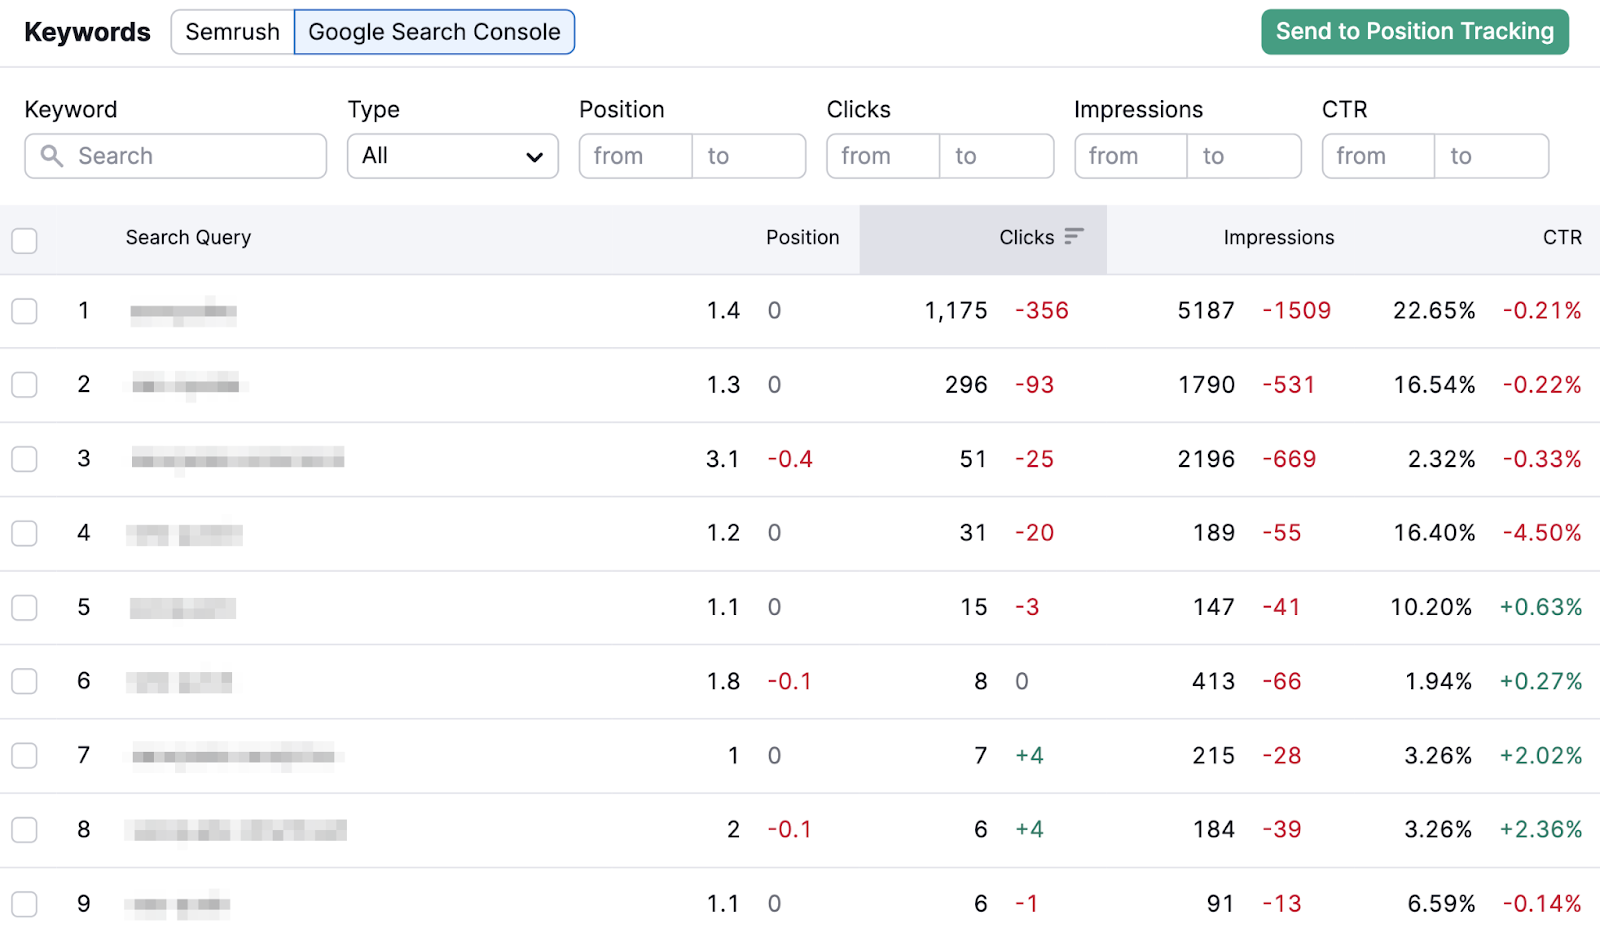This screenshot has height=937, width=1600.
Task: Click the Search Query column header
Action: (188, 237)
